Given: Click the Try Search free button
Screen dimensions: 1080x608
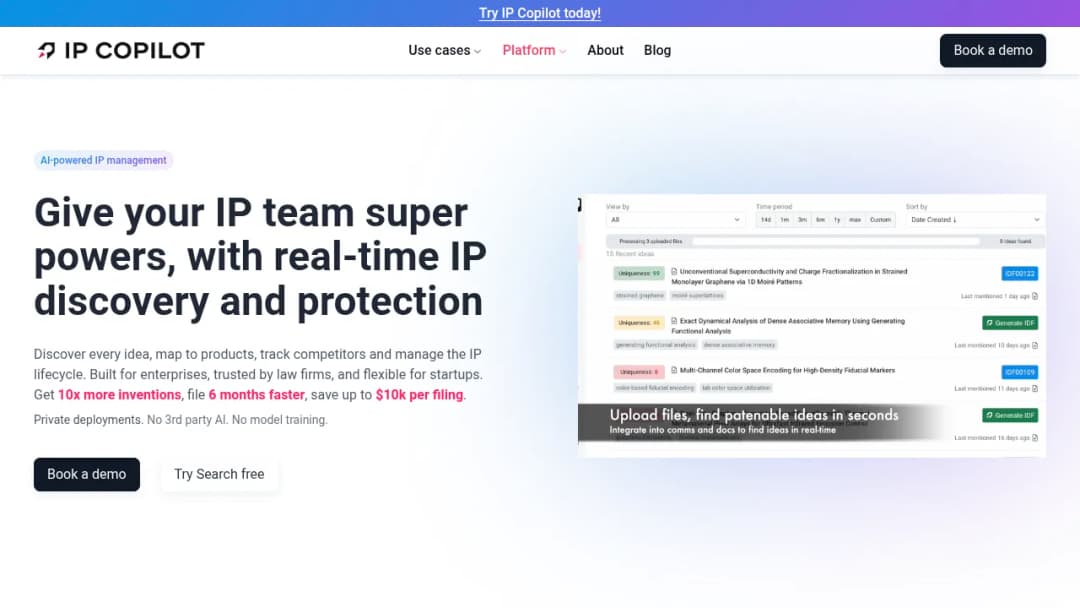Looking at the screenshot, I should [219, 474].
